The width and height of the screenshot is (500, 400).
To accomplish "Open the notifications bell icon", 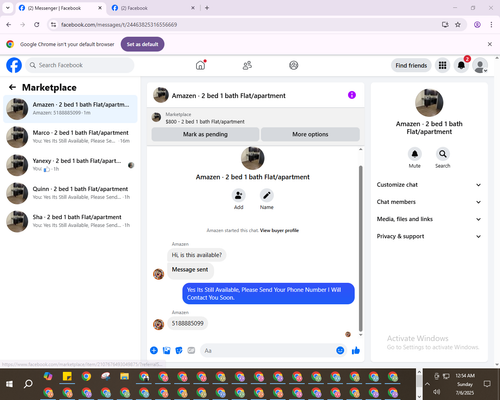I will point(461,65).
